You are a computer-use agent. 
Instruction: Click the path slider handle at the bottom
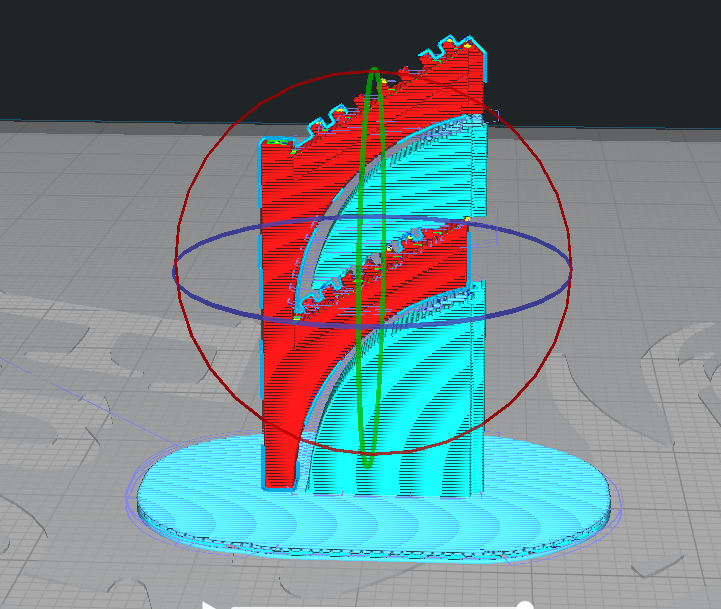pyautogui.click(x=524, y=605)
